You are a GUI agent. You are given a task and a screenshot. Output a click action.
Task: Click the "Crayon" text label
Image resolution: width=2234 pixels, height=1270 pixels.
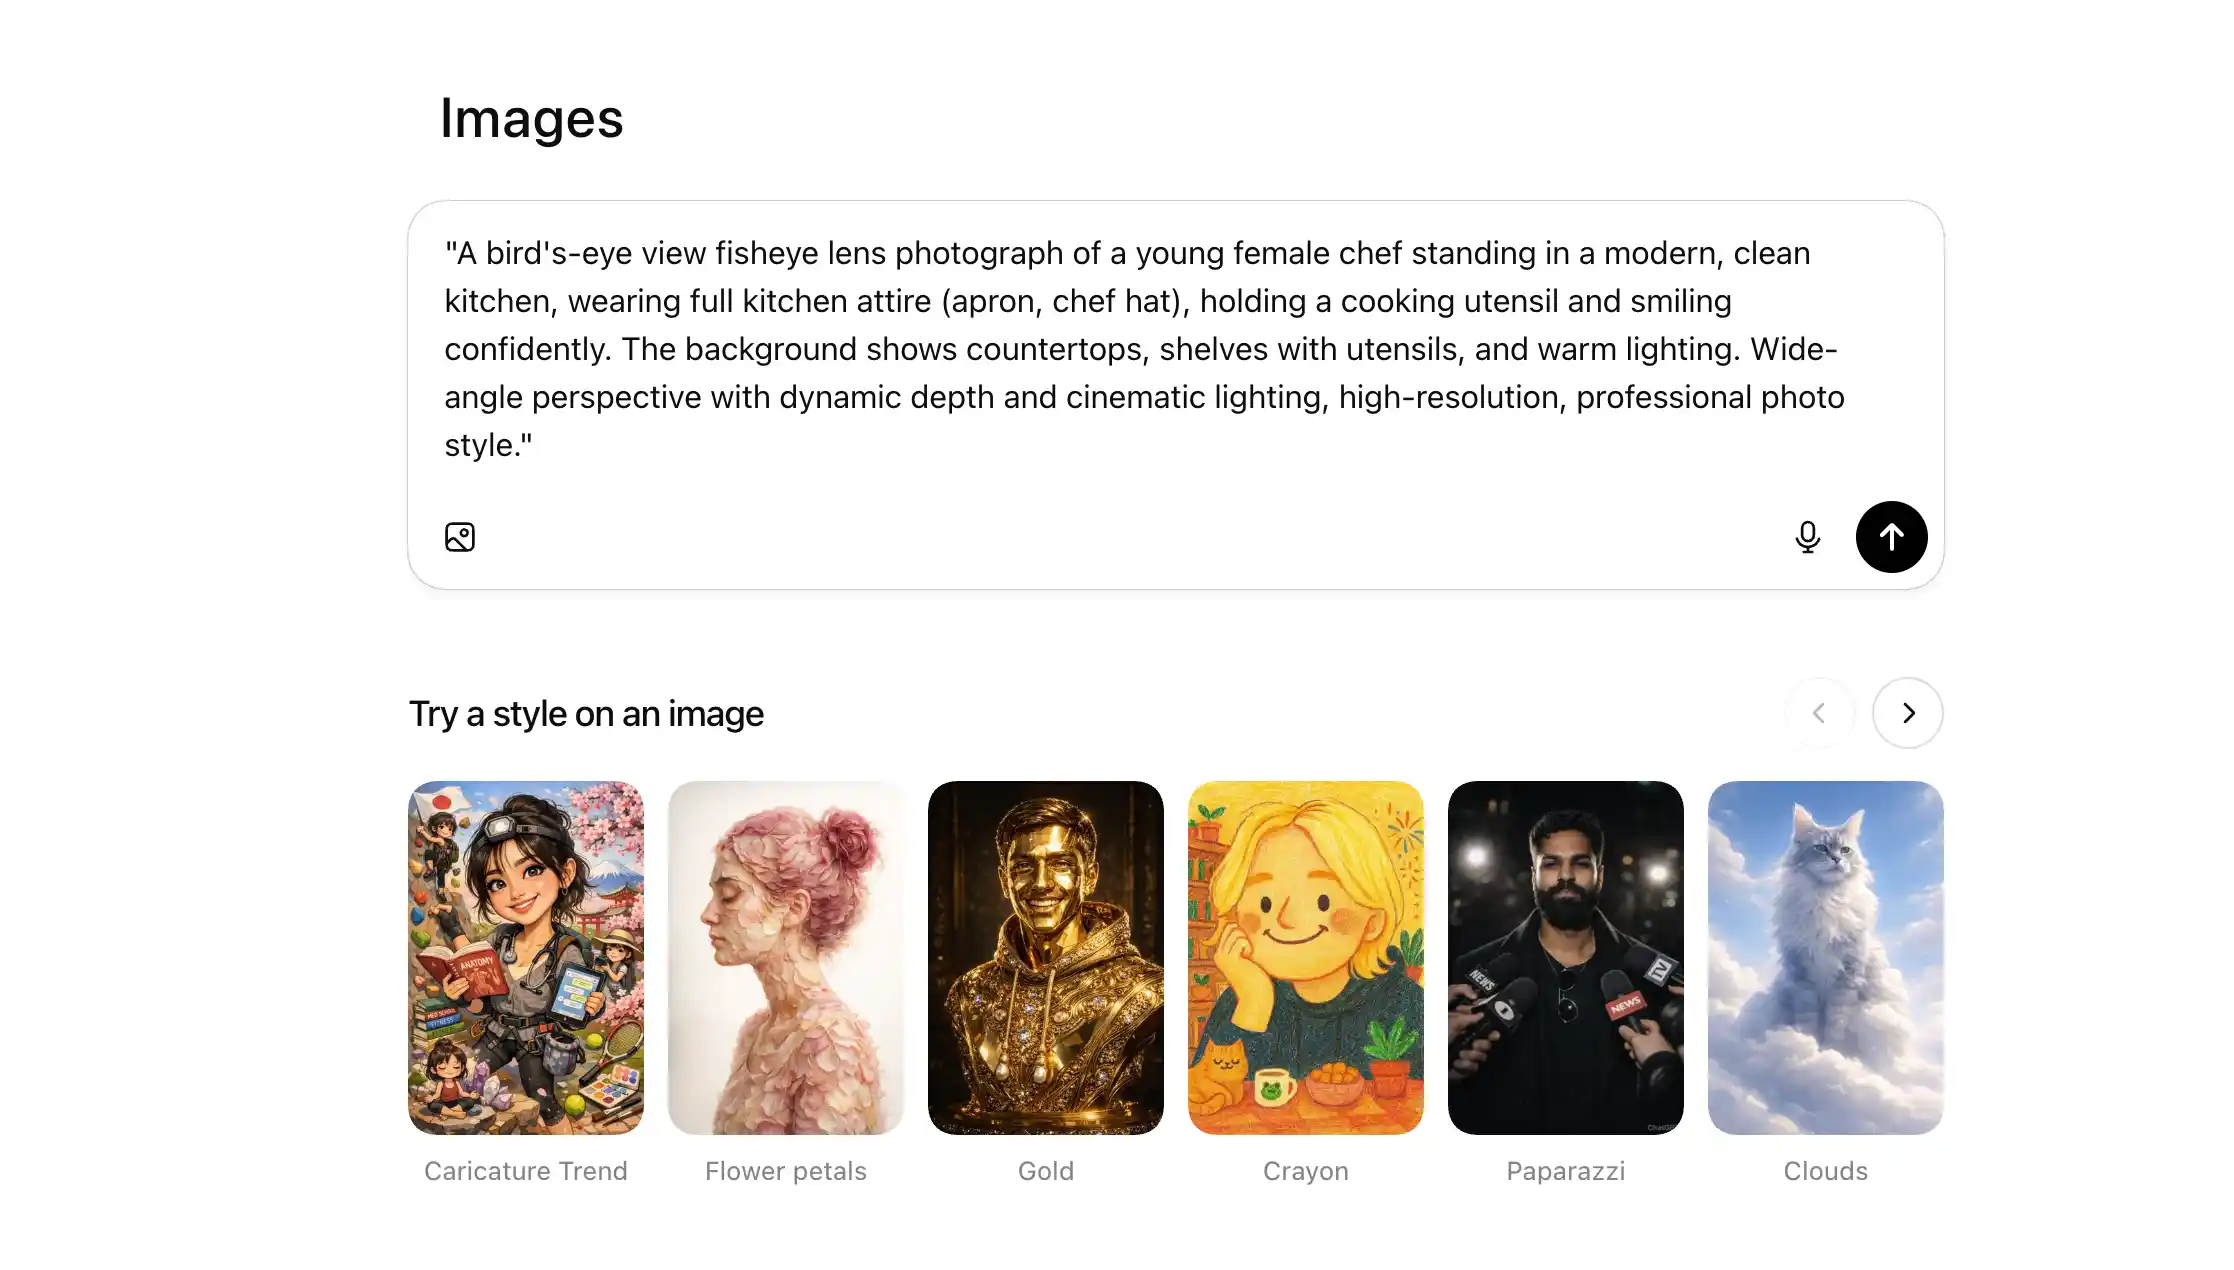tap(1306, 1171)
